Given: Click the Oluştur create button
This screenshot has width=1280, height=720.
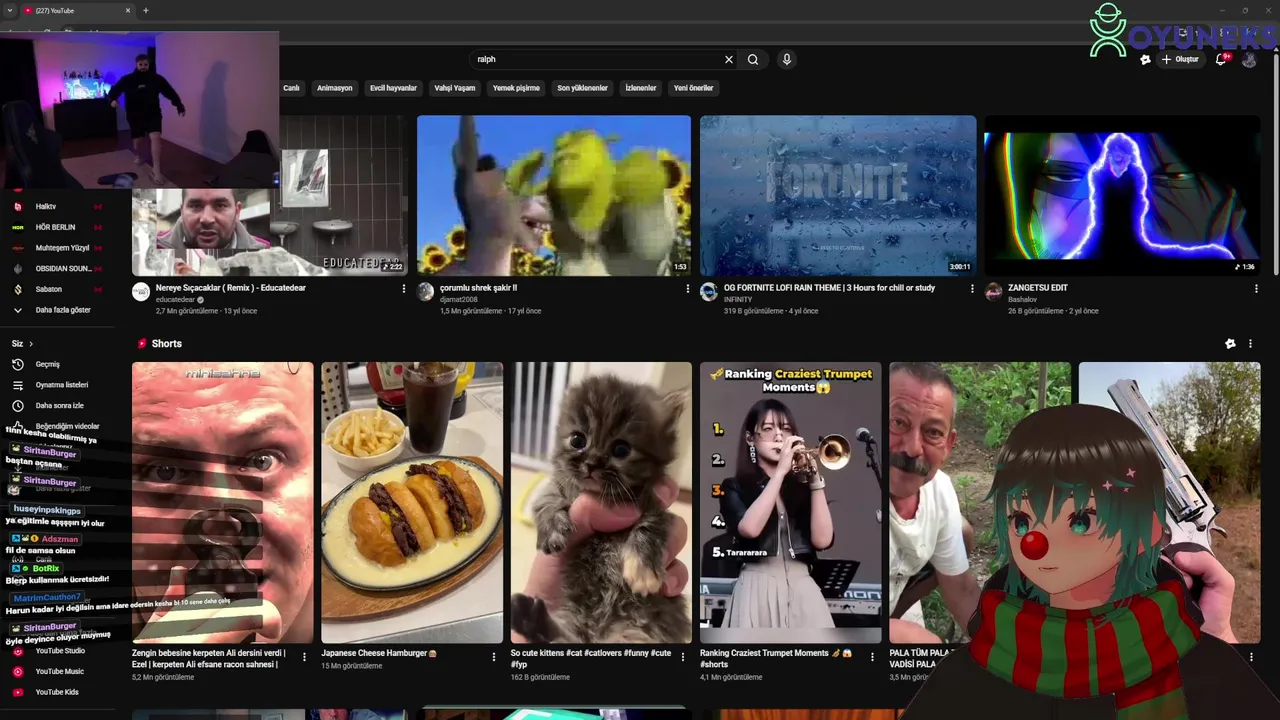Looking at the screenshot, I should [x=1180, y=60].
